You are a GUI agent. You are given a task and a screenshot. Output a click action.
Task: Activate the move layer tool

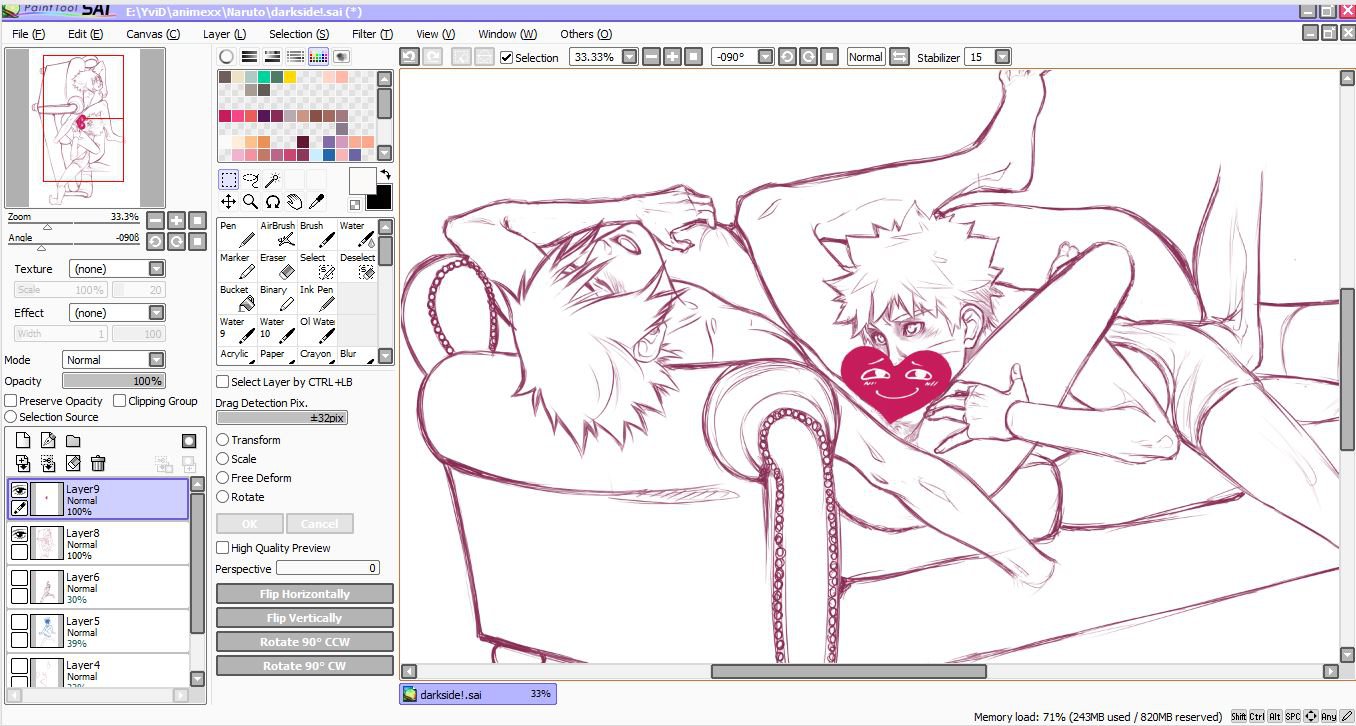coord(229,202)
